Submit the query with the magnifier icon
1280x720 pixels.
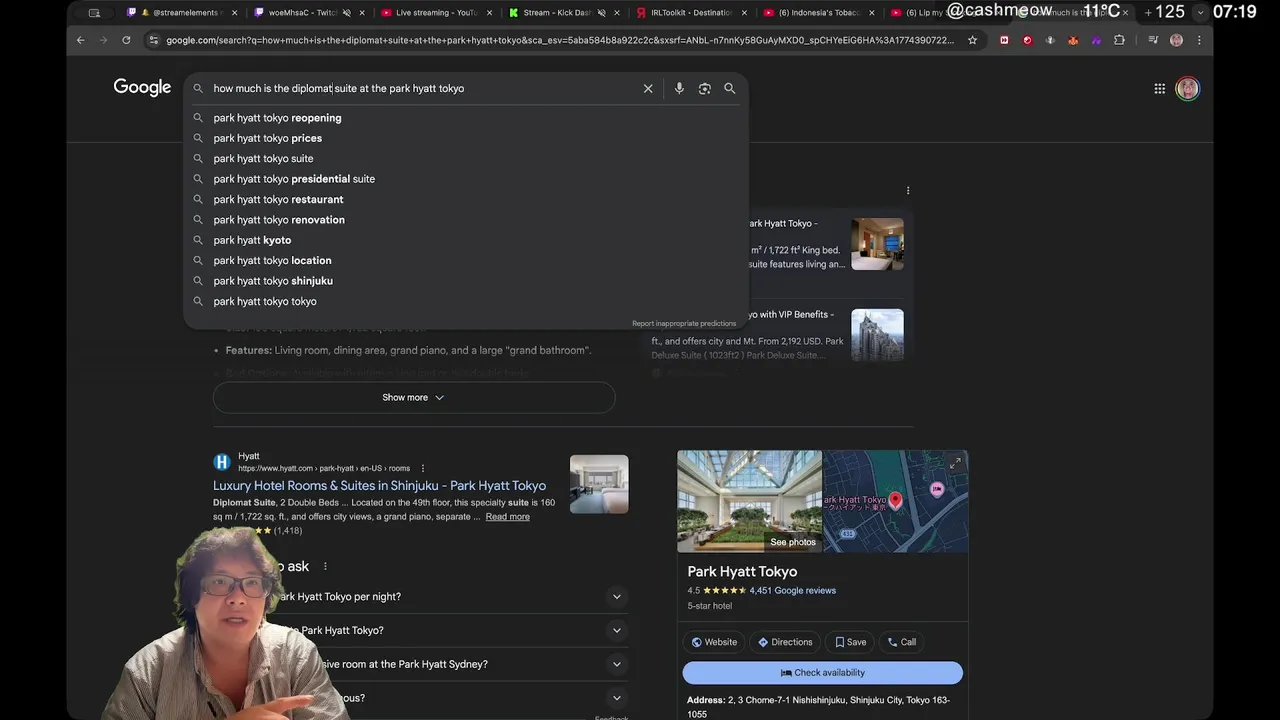[730, 88]
